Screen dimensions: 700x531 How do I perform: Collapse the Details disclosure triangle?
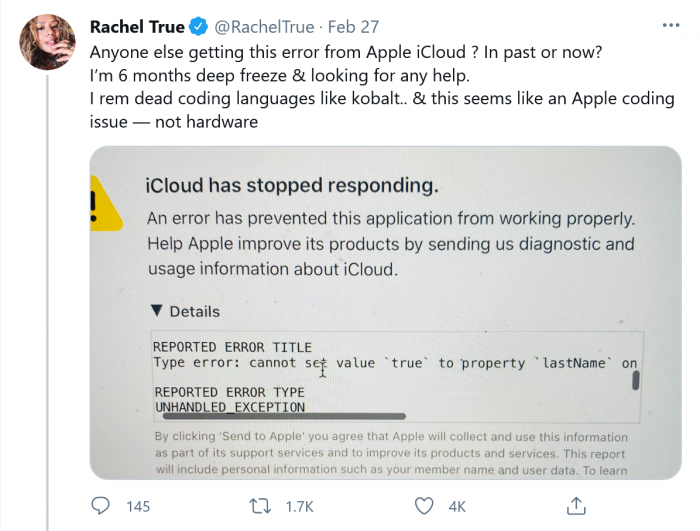click(157, 311)
